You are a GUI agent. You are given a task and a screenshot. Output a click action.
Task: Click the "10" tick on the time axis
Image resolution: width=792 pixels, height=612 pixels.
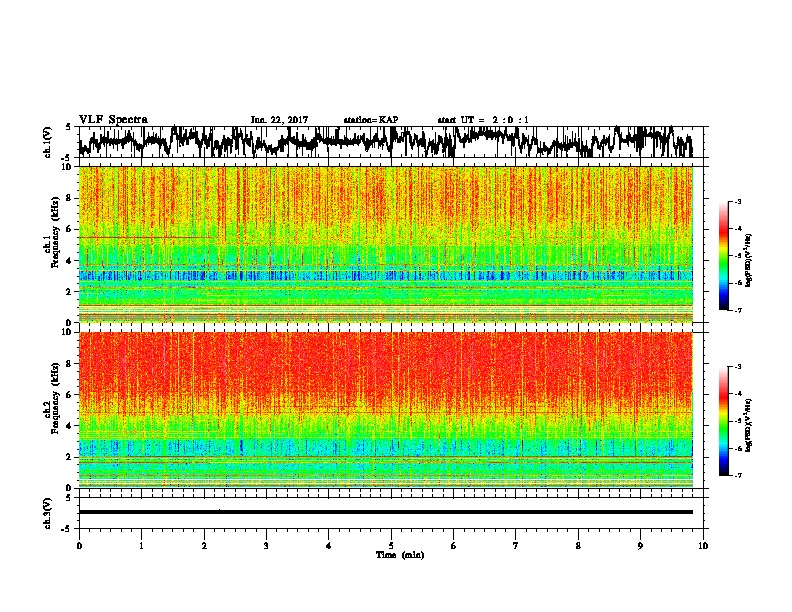703,546
